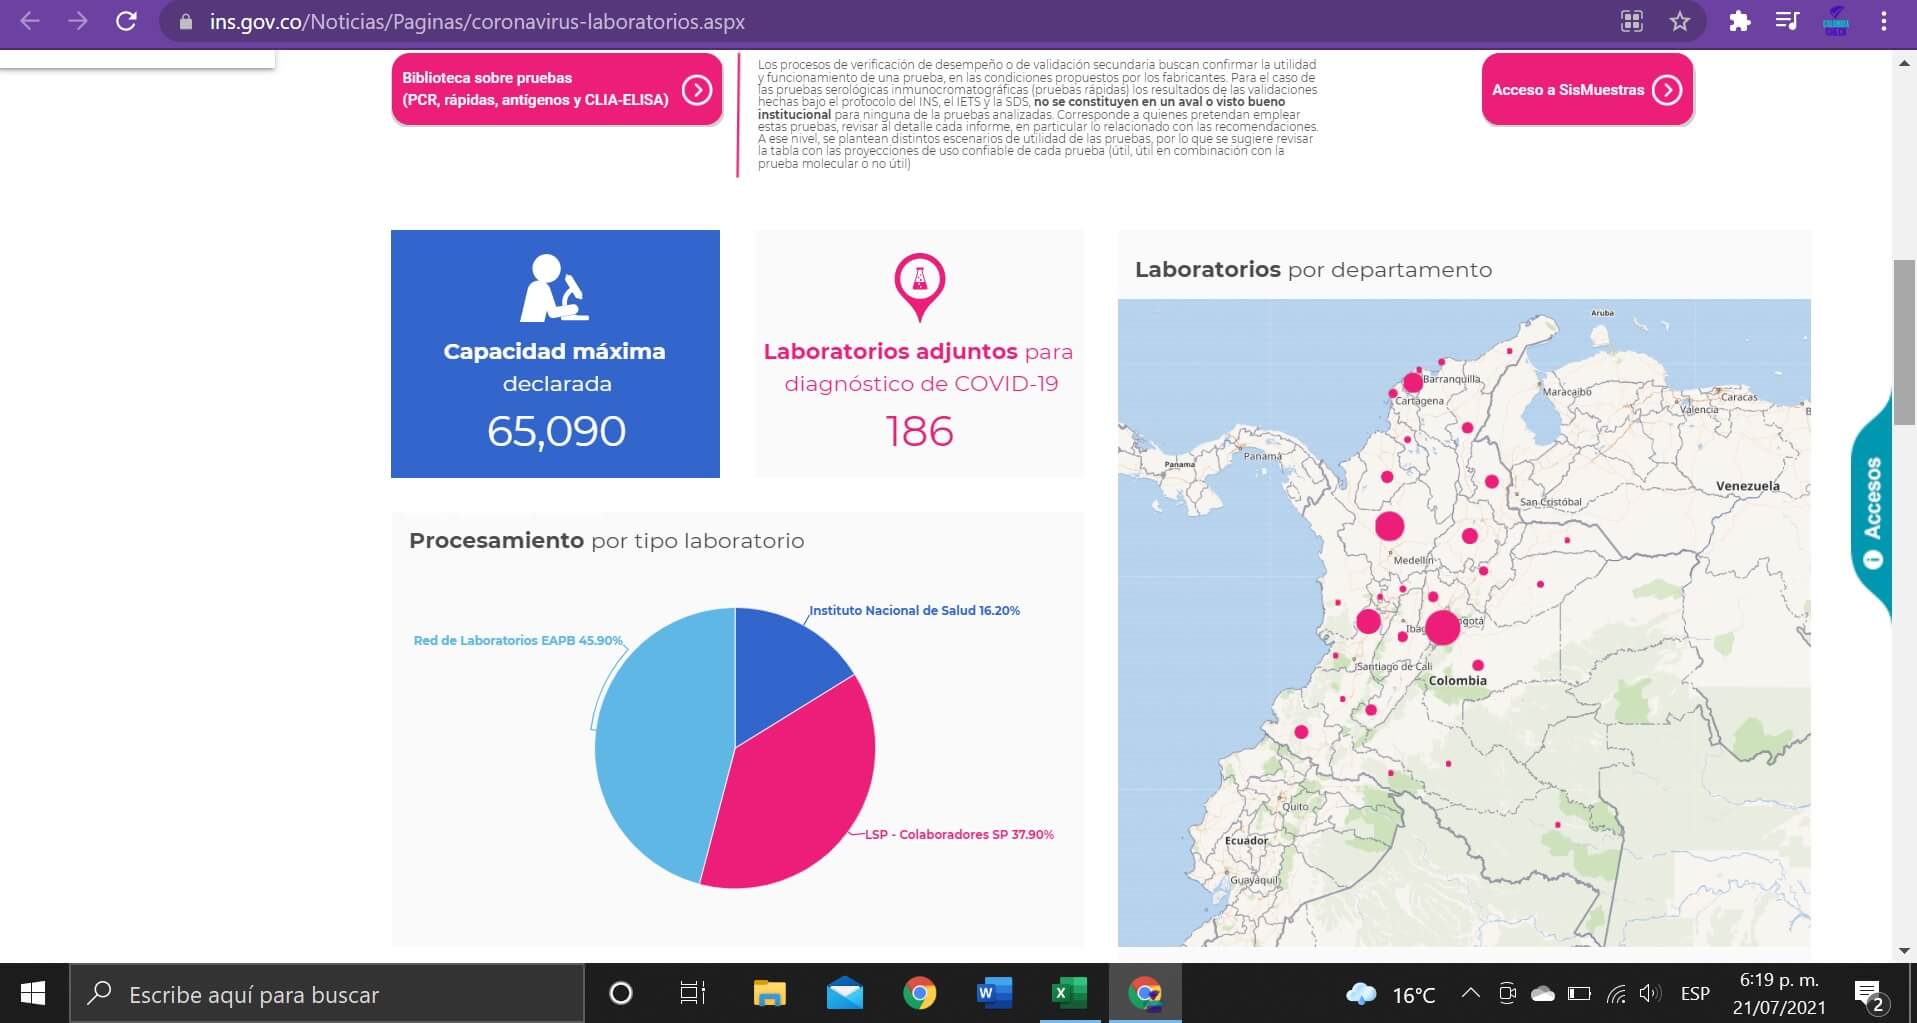The height and width of the screenshot is (1023, 1917).
Task: Open the notification center icon
Action: point(1869,994)
